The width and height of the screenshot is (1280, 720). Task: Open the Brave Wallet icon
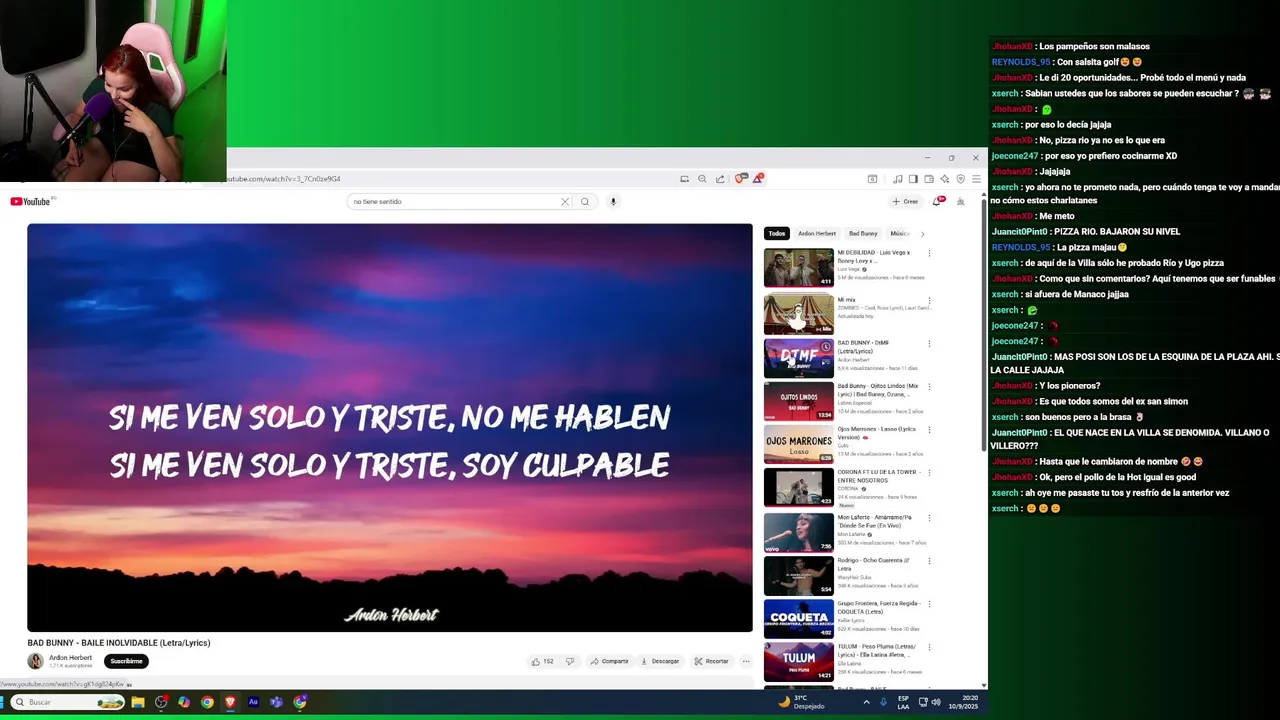pyautogui.click(x=929, y=179)
